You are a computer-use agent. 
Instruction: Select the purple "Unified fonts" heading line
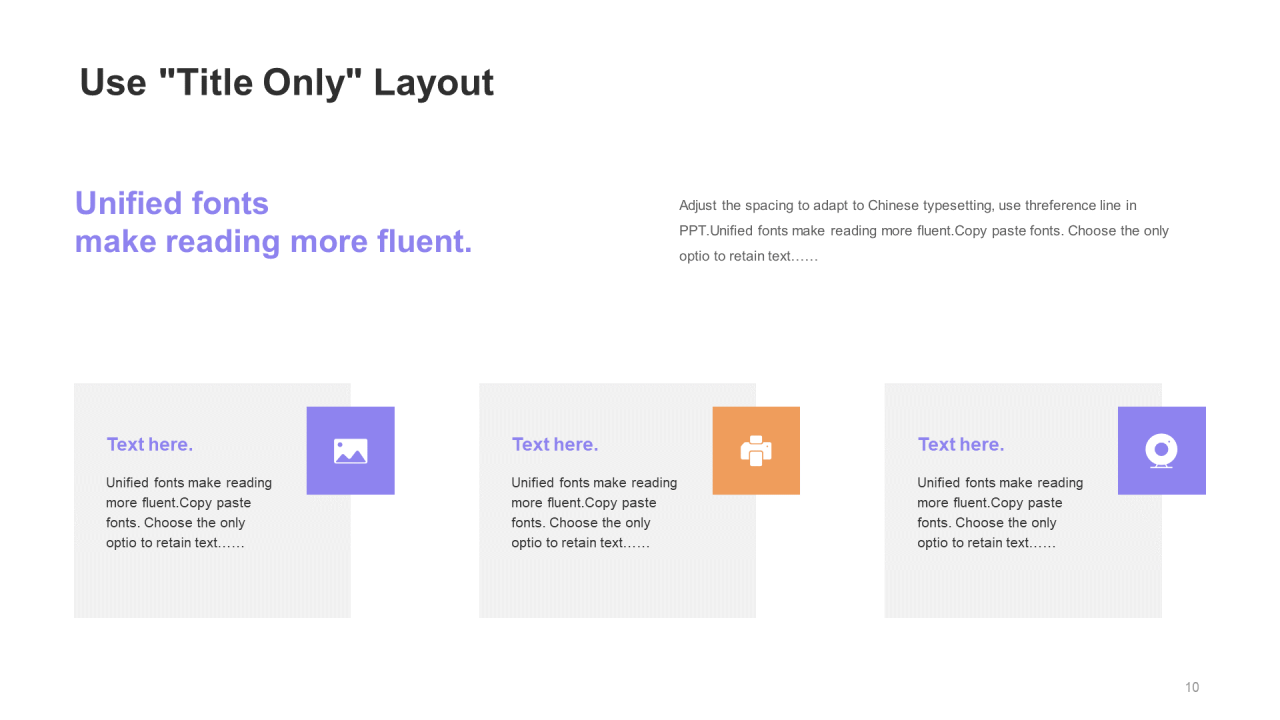(172, 203)
